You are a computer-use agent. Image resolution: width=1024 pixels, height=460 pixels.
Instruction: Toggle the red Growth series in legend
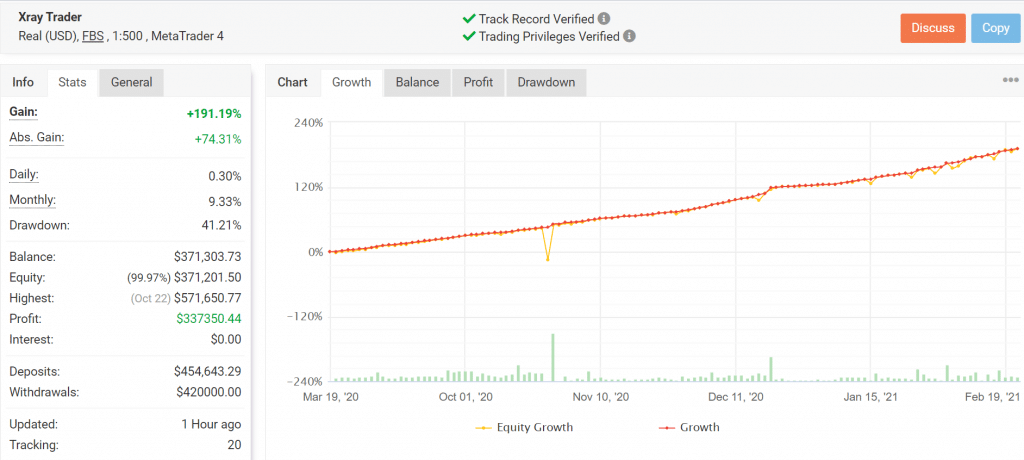(688, 427)
